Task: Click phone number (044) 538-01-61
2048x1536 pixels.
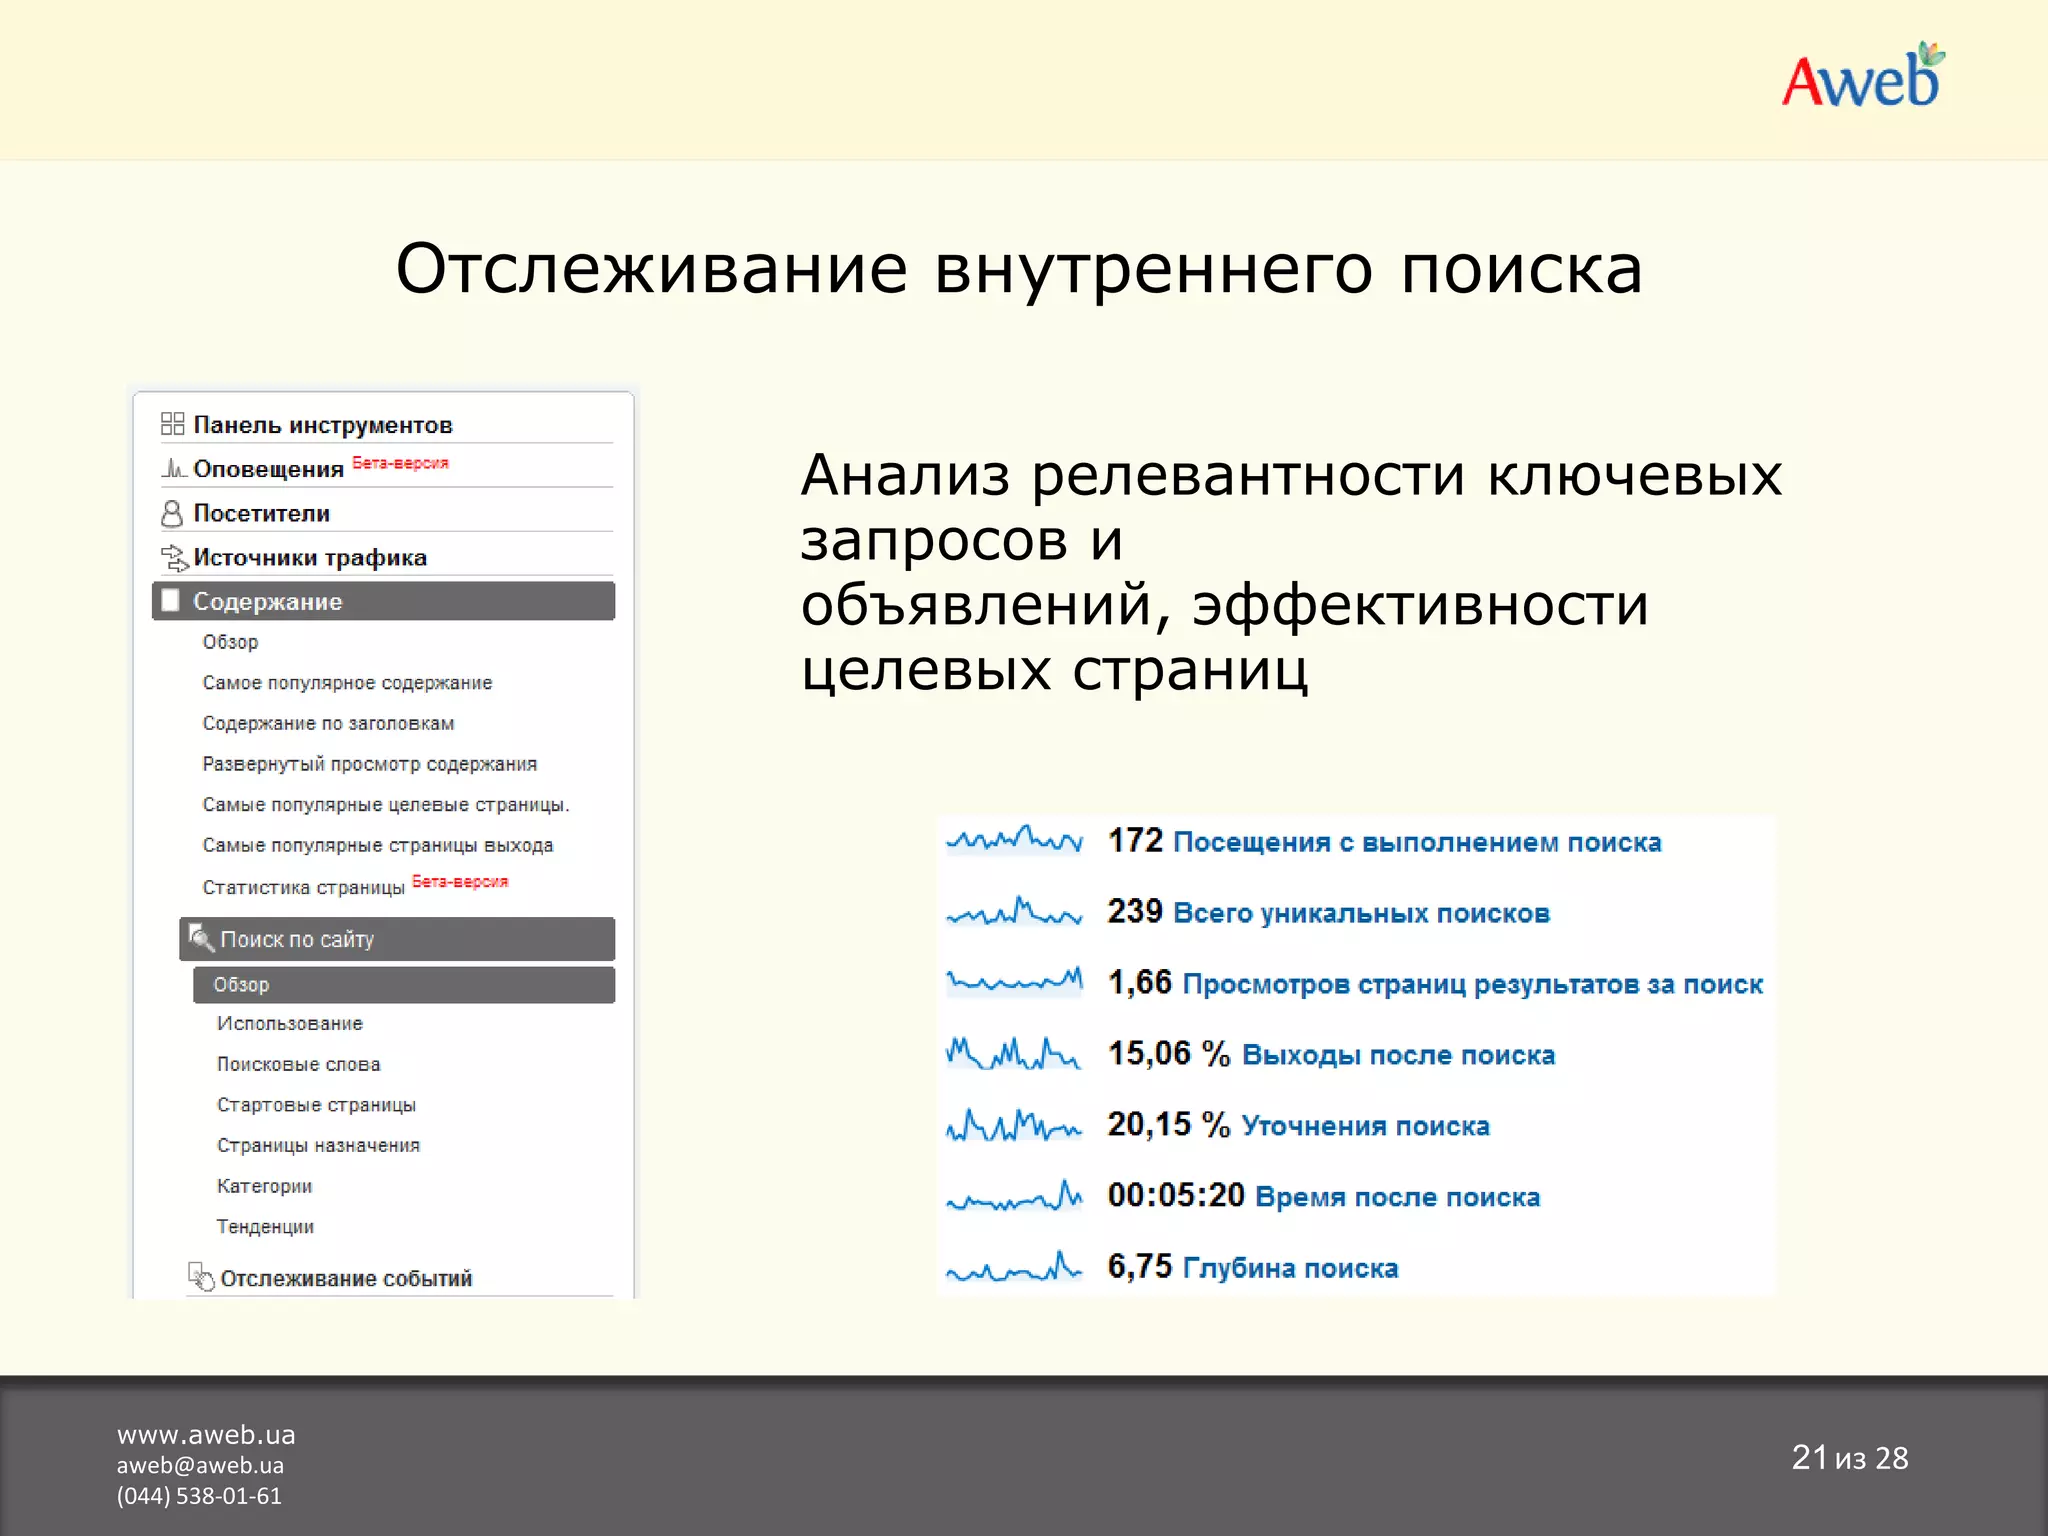Action: (x=199, y=1496)
